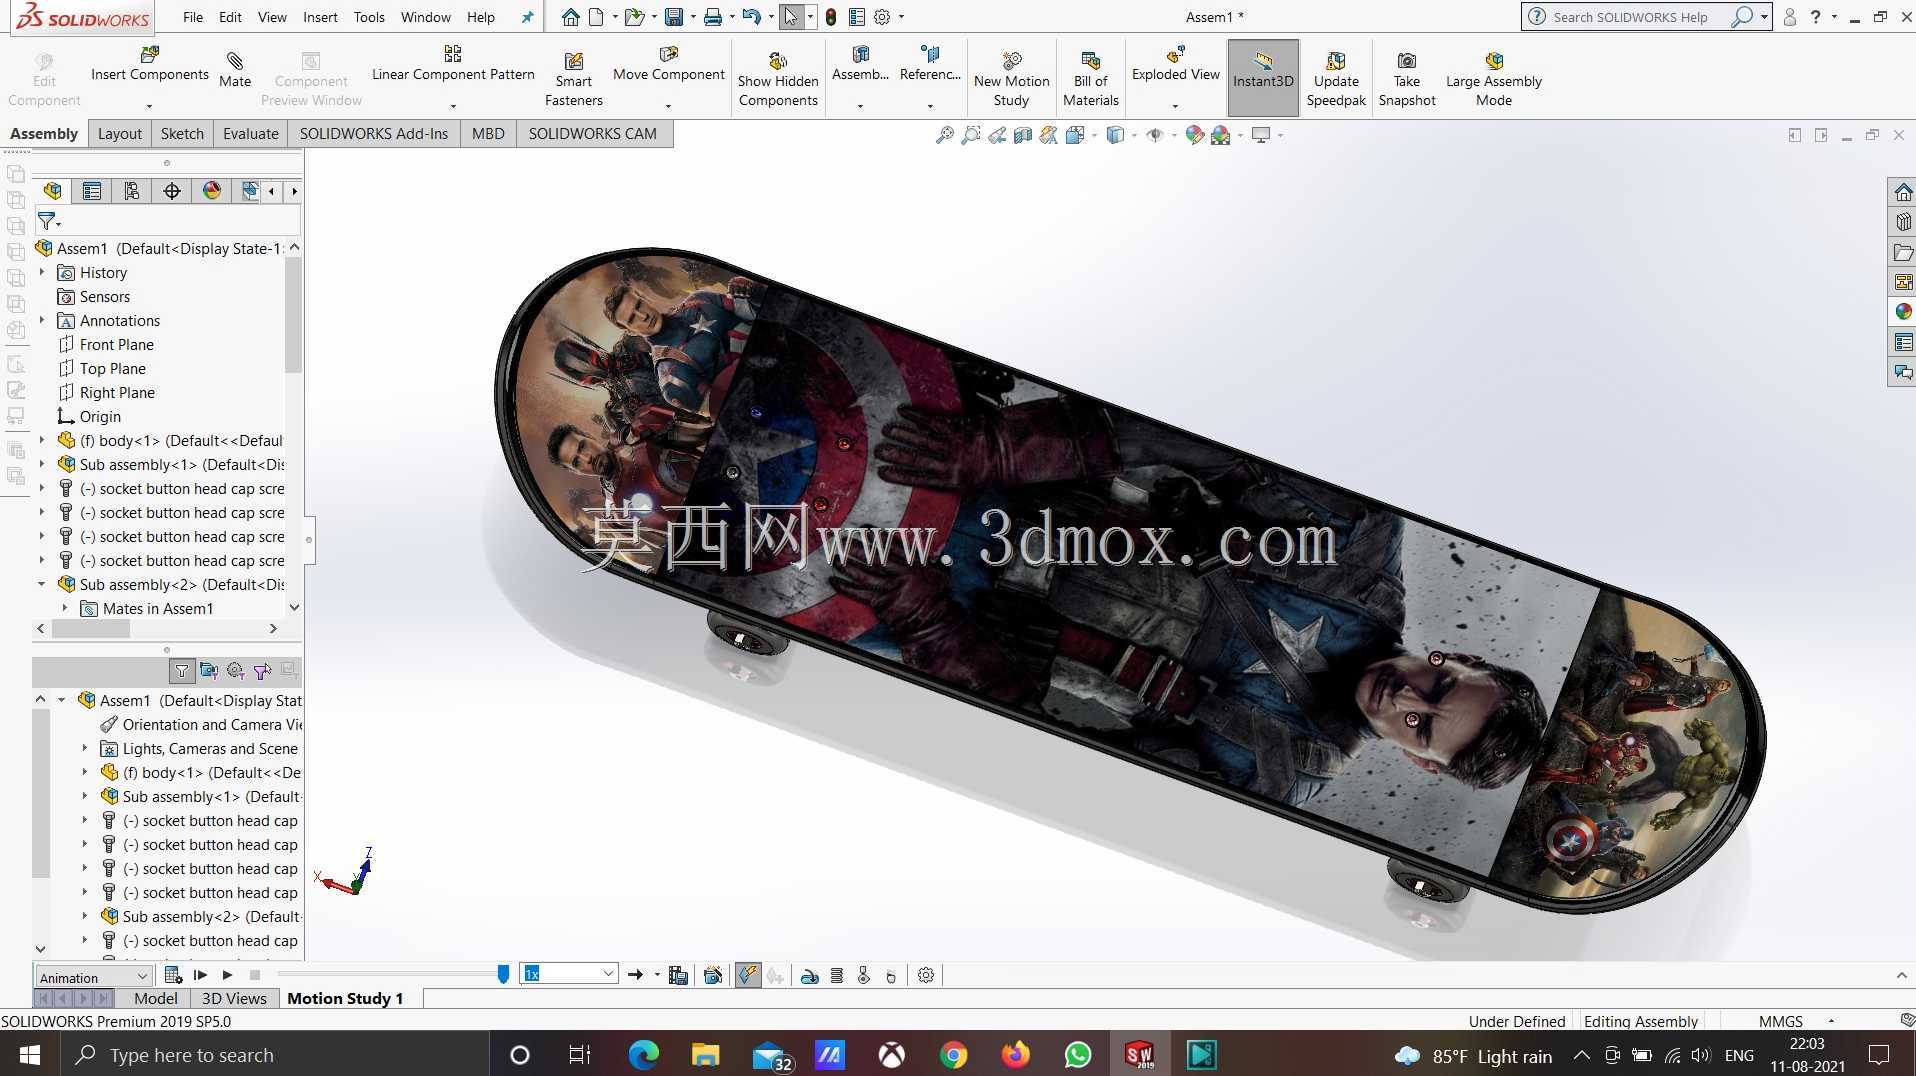Click the blue timeline playback slider handle
Image resolution: width=1916 pixels, height=1076 pixels.
[503, 974]
